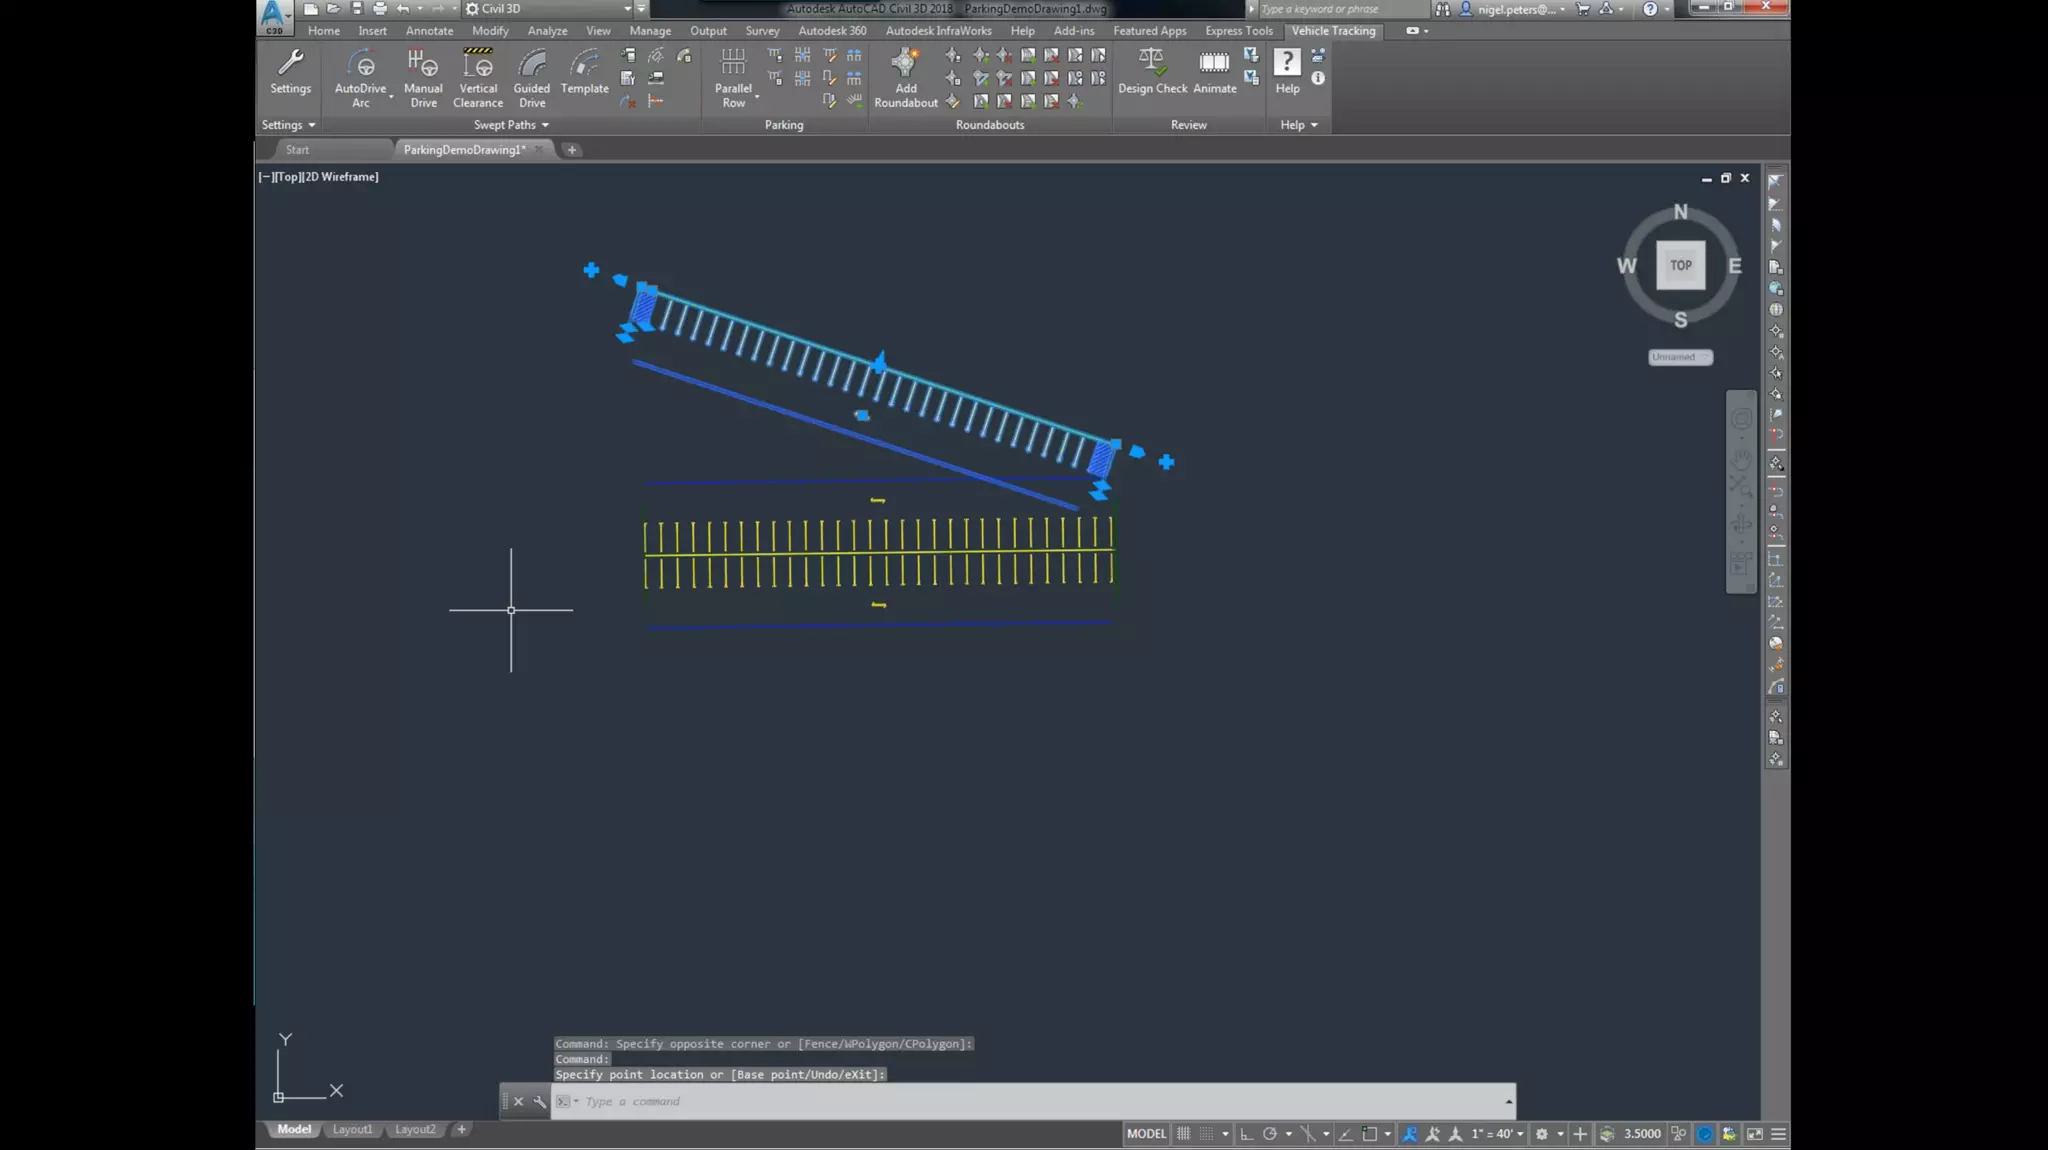2048x1150 pixels.
Task: Start the AutoDrive Arc tool
Action: [x=360, y=78]
